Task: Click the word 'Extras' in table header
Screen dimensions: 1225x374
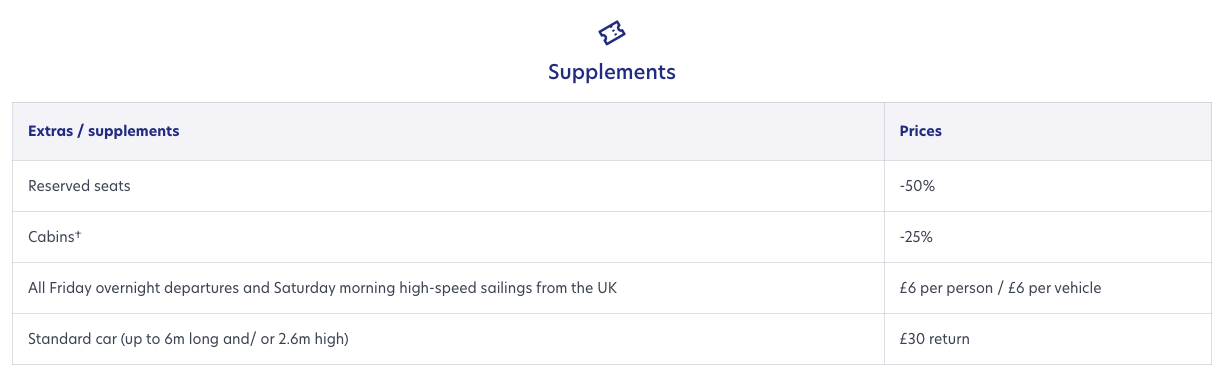Action: (x=51, y=131)
